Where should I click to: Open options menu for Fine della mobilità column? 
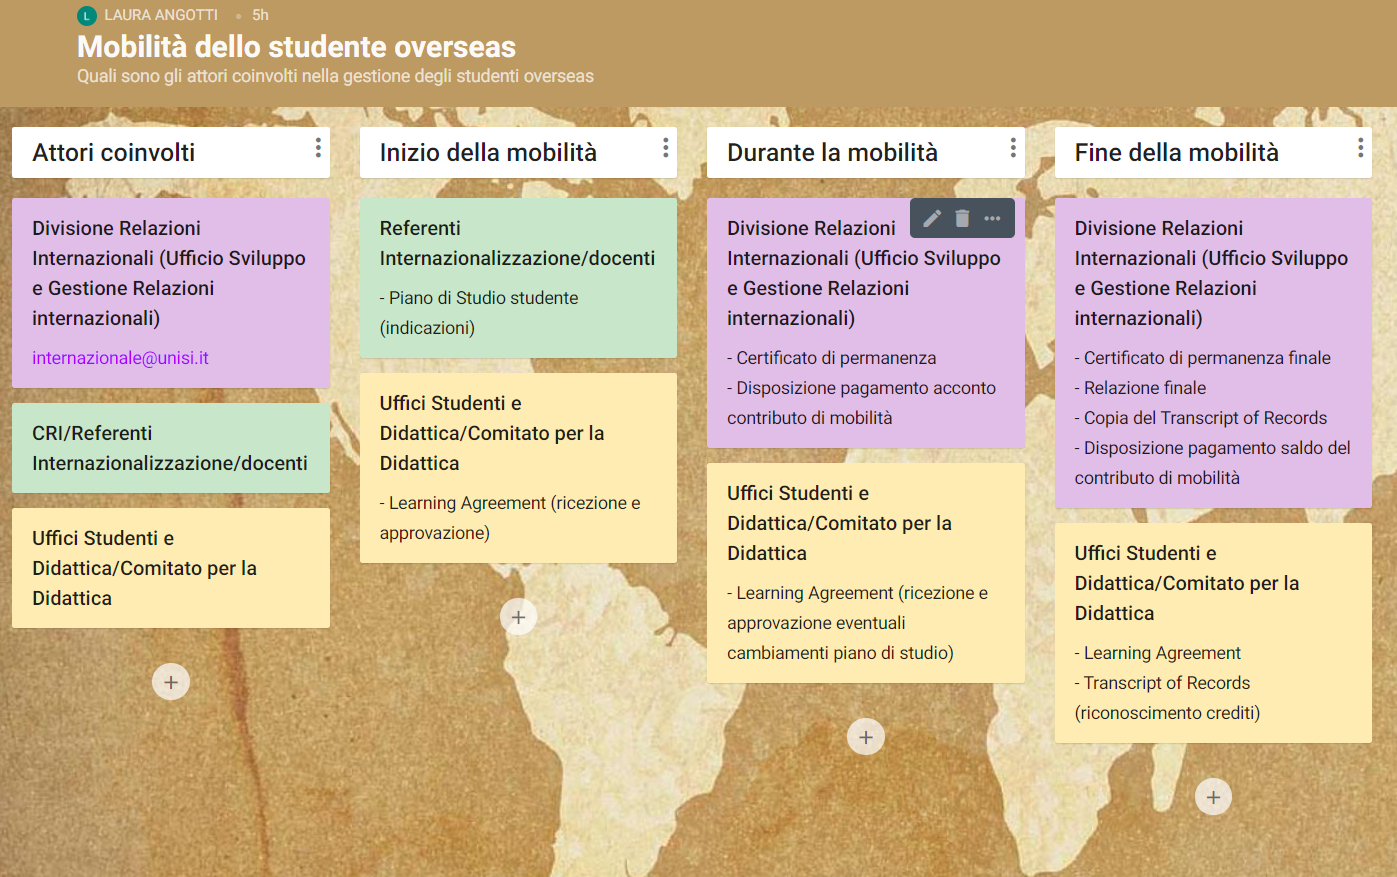1360,148
